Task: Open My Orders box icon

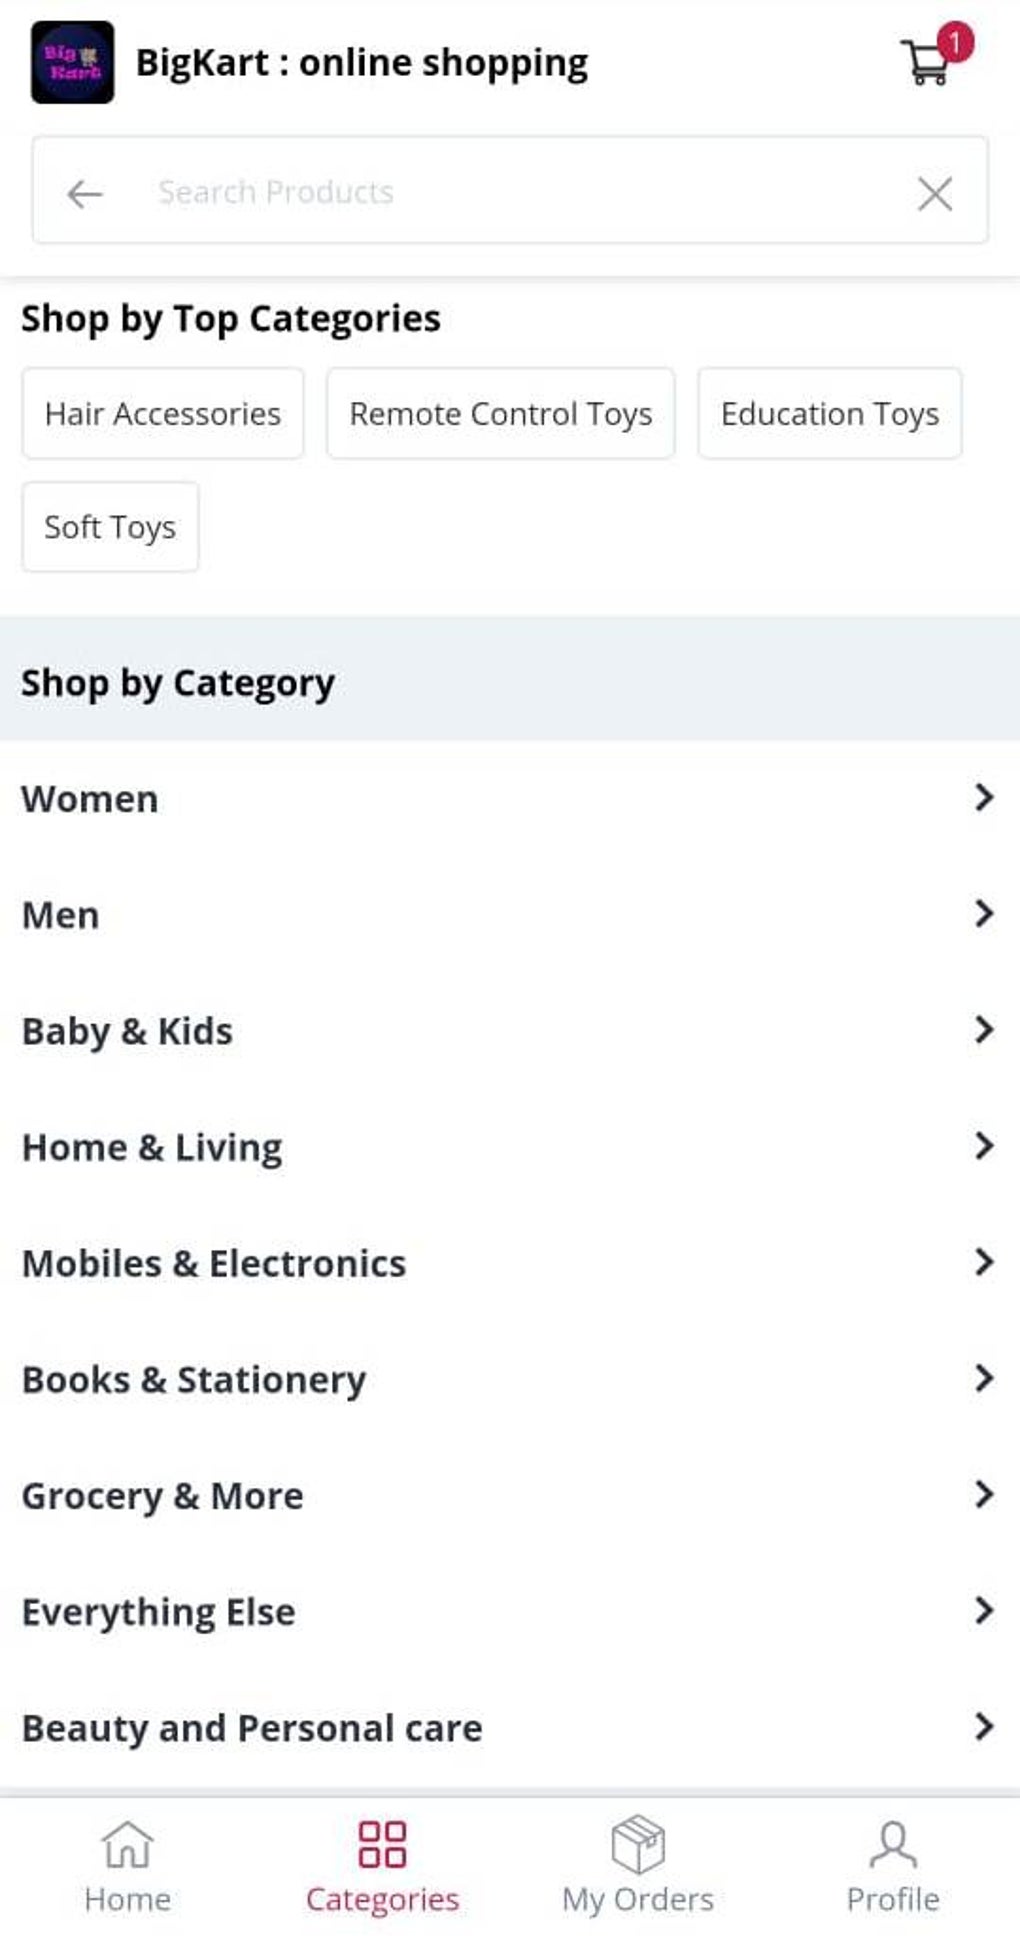Action: tap(638, 1845)
